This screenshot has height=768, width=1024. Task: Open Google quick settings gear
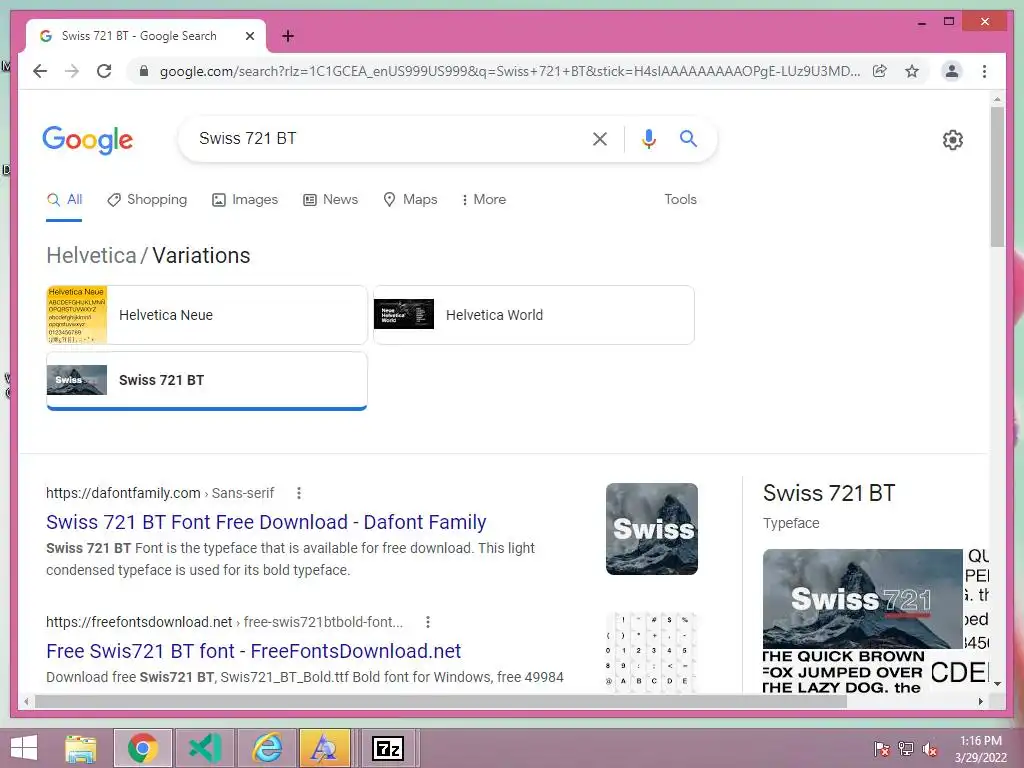[x=953, y=140]
